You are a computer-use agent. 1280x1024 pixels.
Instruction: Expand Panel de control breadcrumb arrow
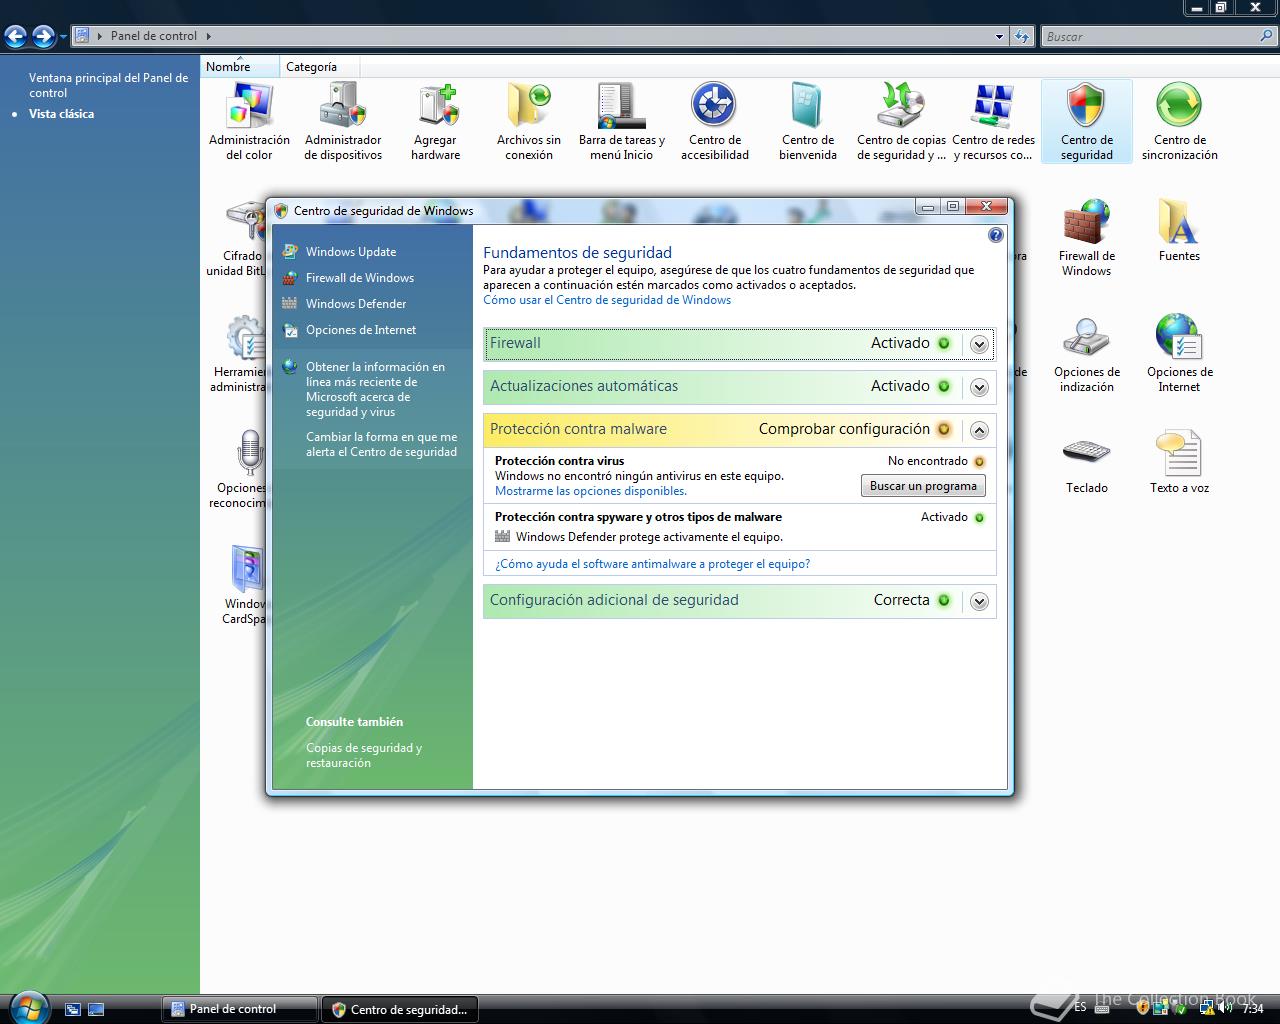click(209, 36)
